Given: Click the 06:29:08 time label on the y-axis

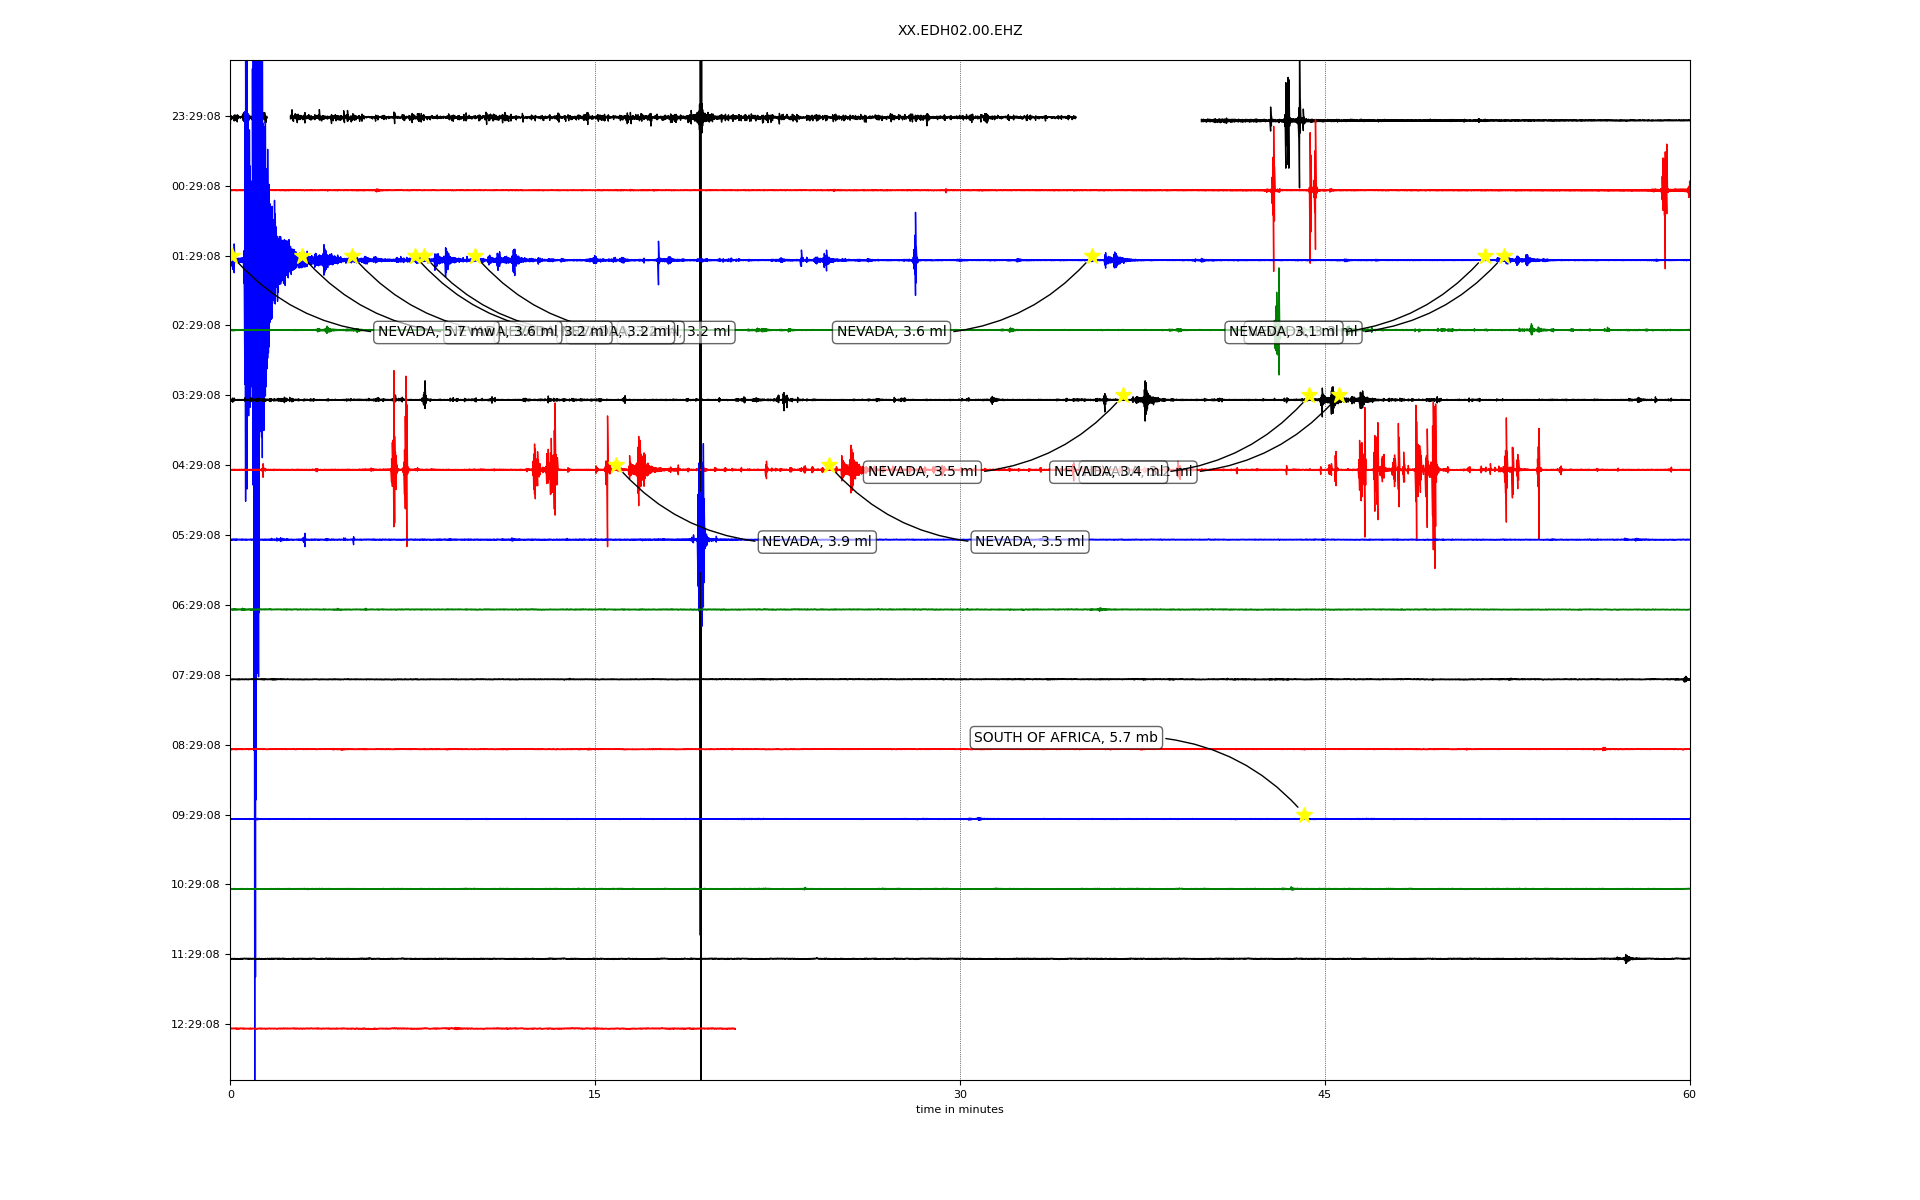Looking at the screenshot, I should [x=196, y=606].
